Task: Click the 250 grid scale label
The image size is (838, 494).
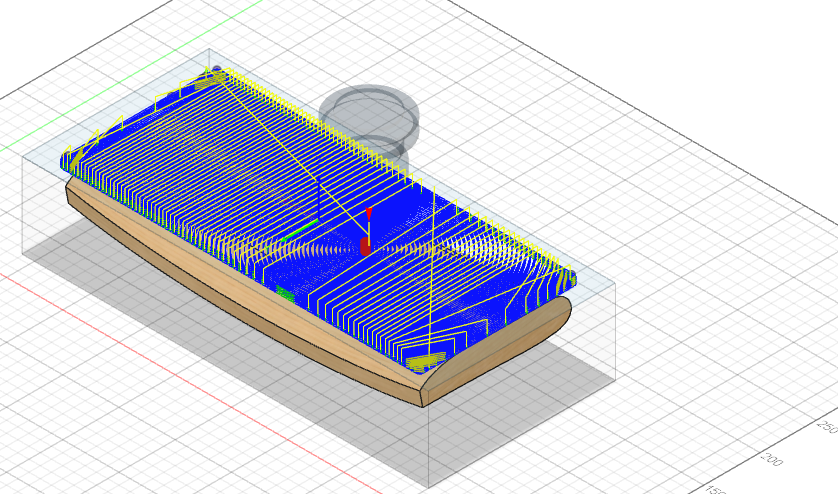Action: 826,426
